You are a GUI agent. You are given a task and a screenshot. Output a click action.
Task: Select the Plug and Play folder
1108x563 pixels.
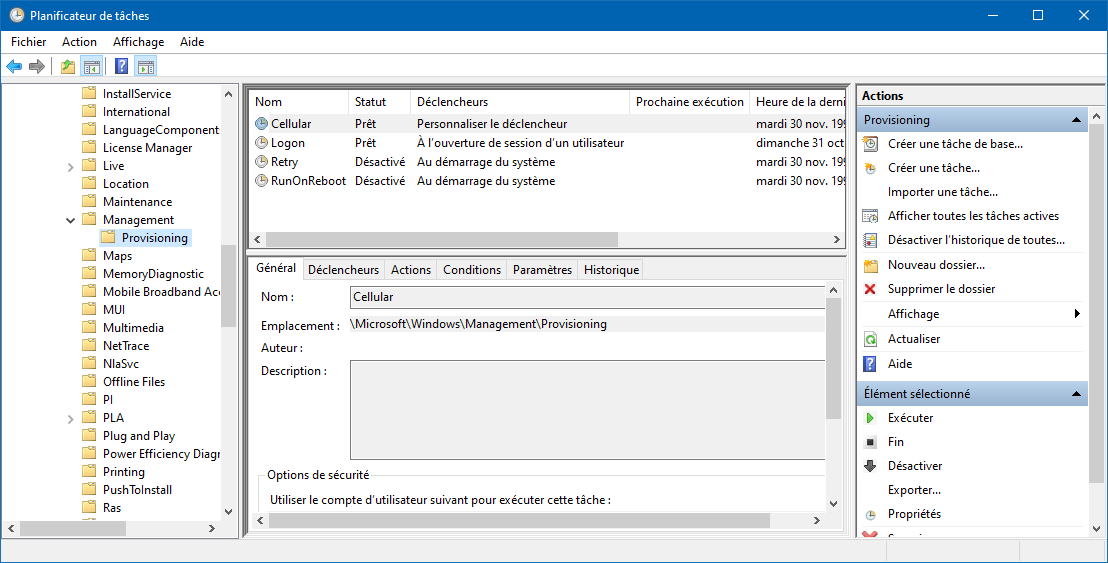138,436
